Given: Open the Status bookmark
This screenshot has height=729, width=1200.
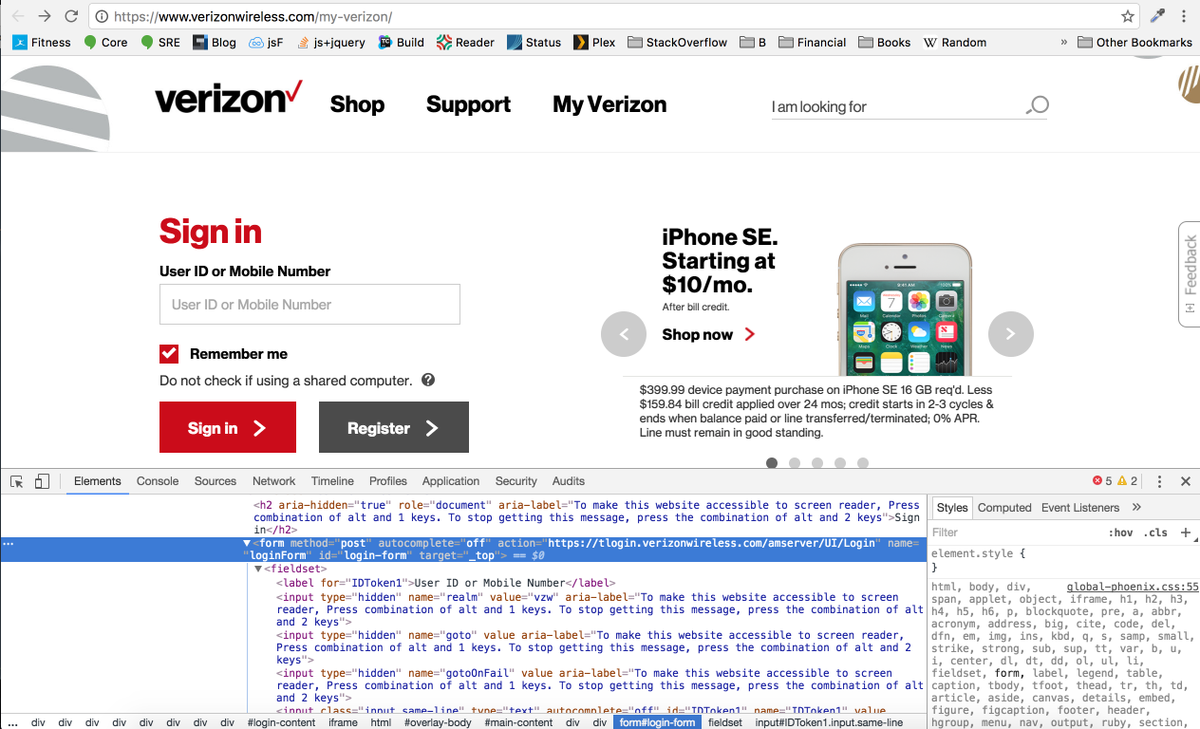Looking at the screenshot, I should 534,42.
